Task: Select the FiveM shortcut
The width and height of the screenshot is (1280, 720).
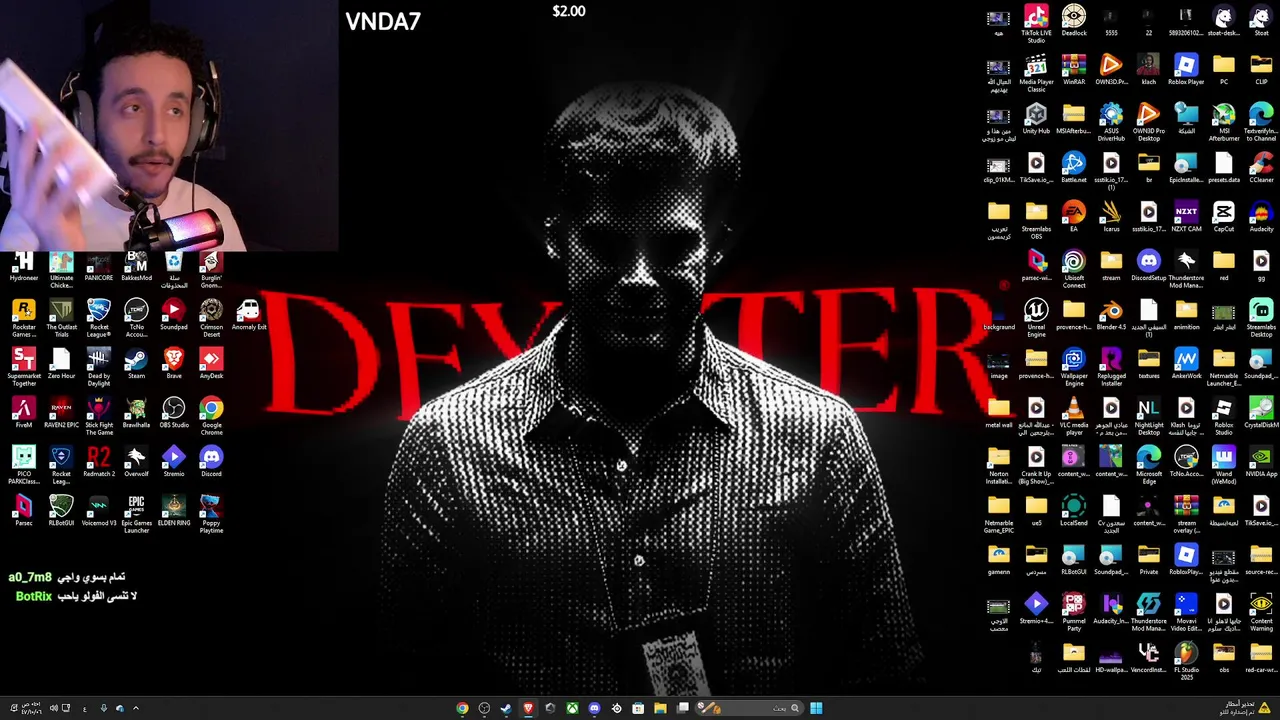Action: pos(23,413)
